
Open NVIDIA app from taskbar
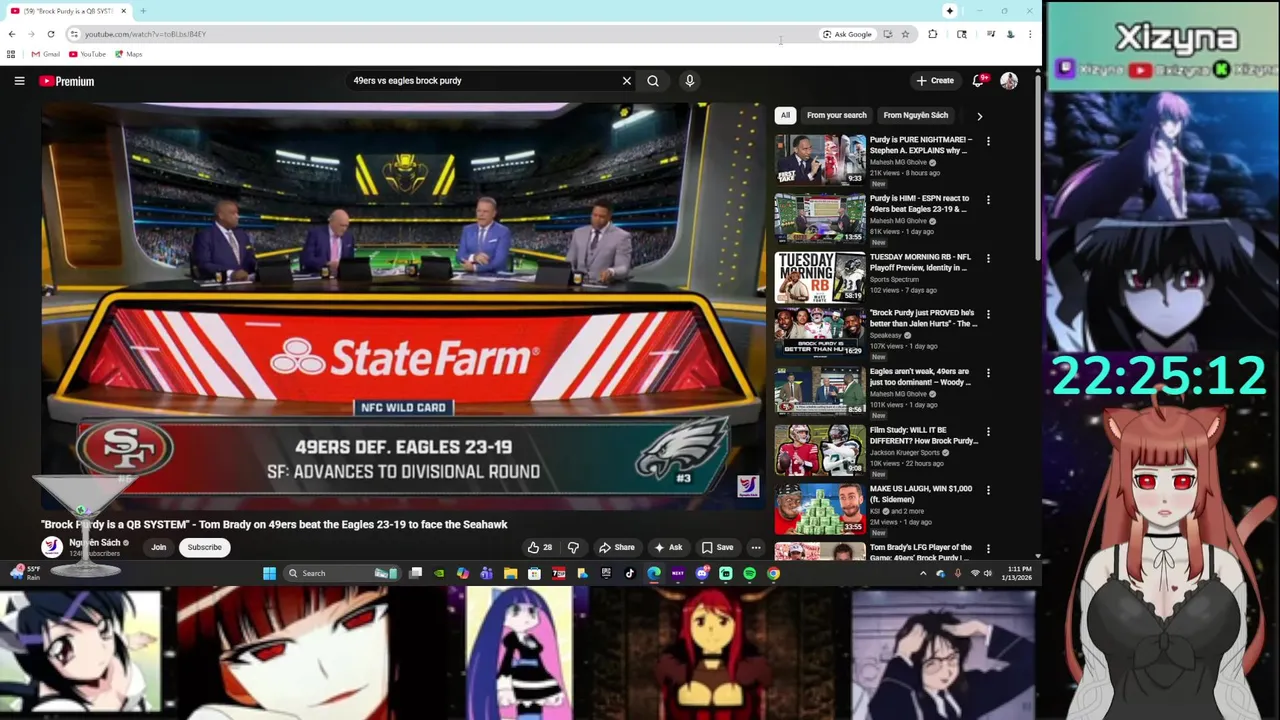tap(439, 573)
